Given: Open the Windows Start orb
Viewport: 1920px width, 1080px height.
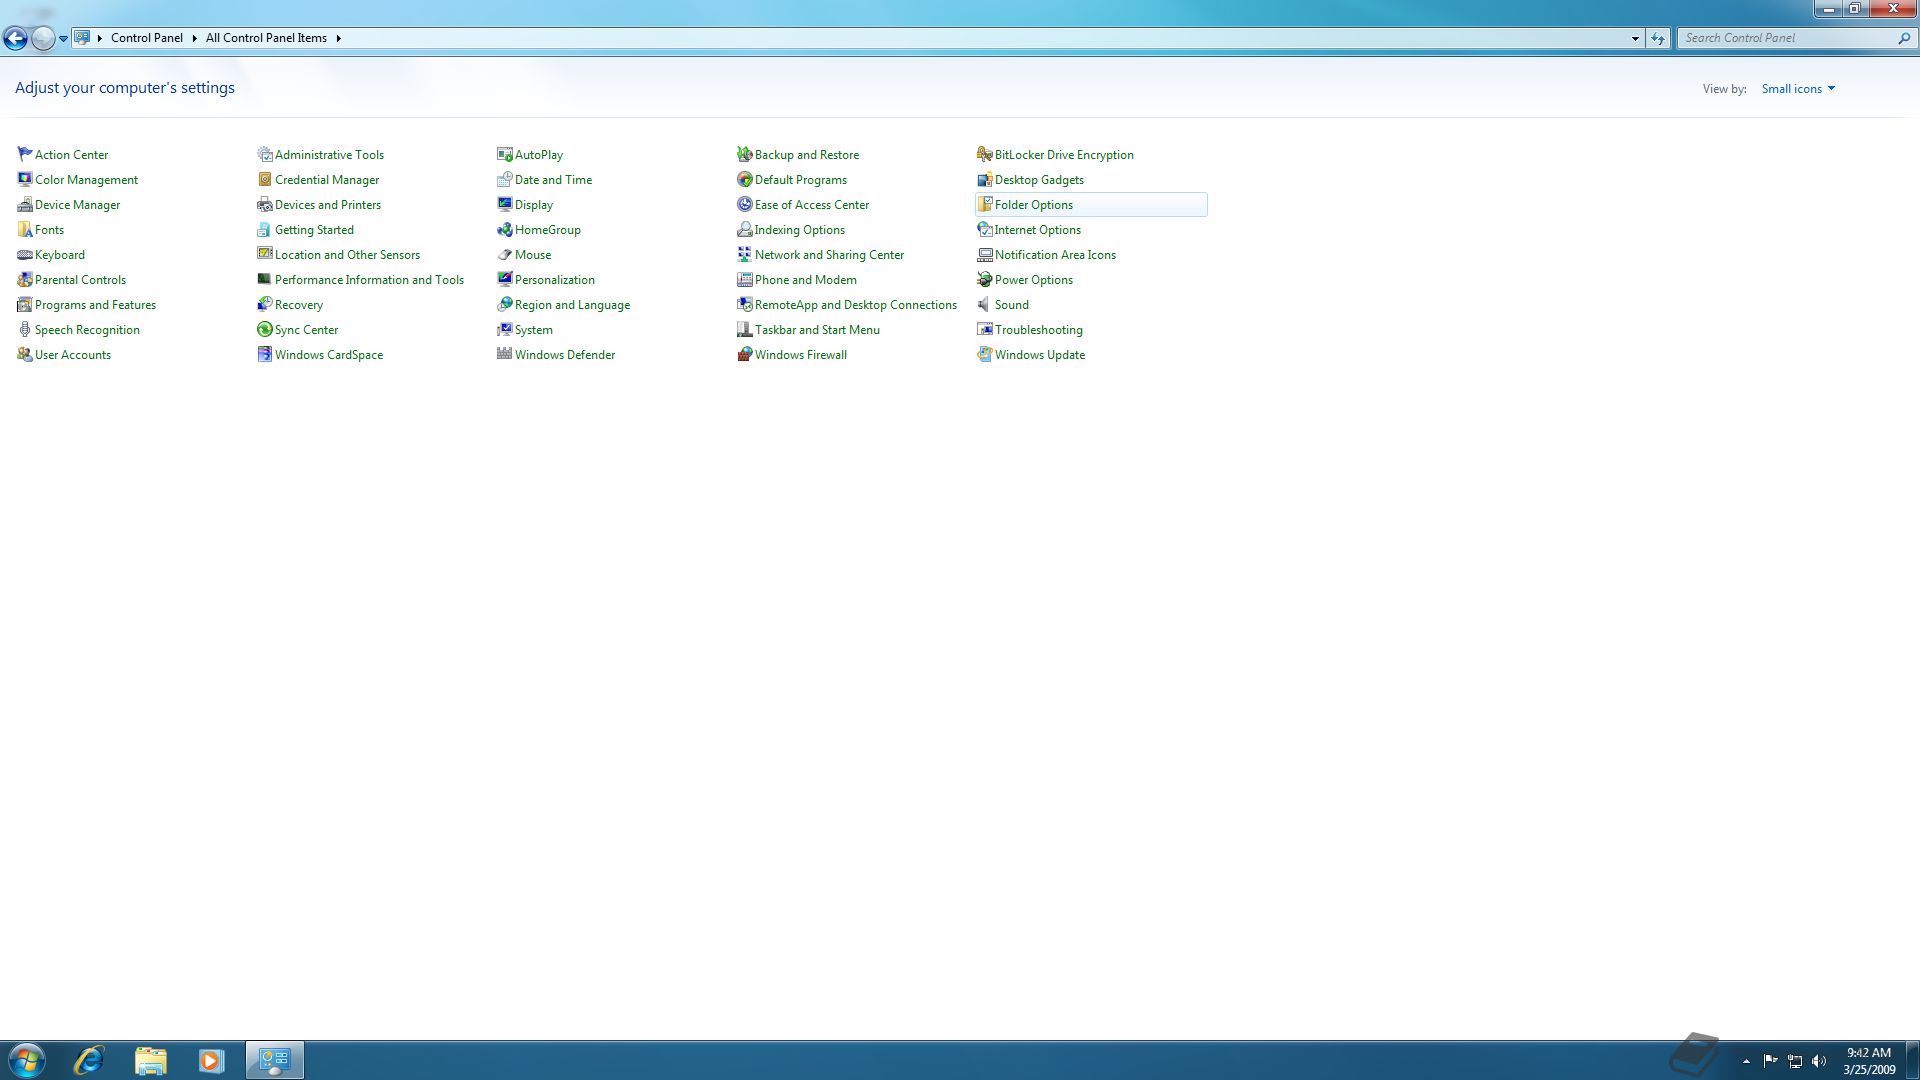Looking at the screenshot, I should coord(27,1060).
